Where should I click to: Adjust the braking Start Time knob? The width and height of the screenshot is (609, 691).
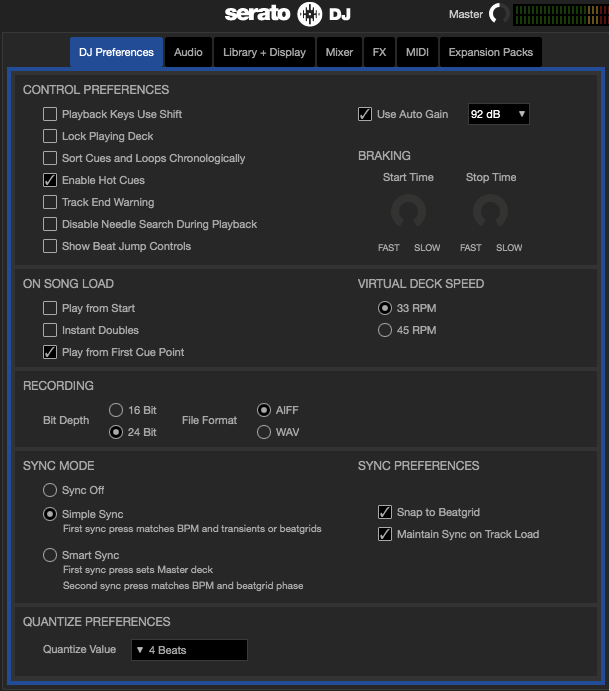click(x=408, y=211)
